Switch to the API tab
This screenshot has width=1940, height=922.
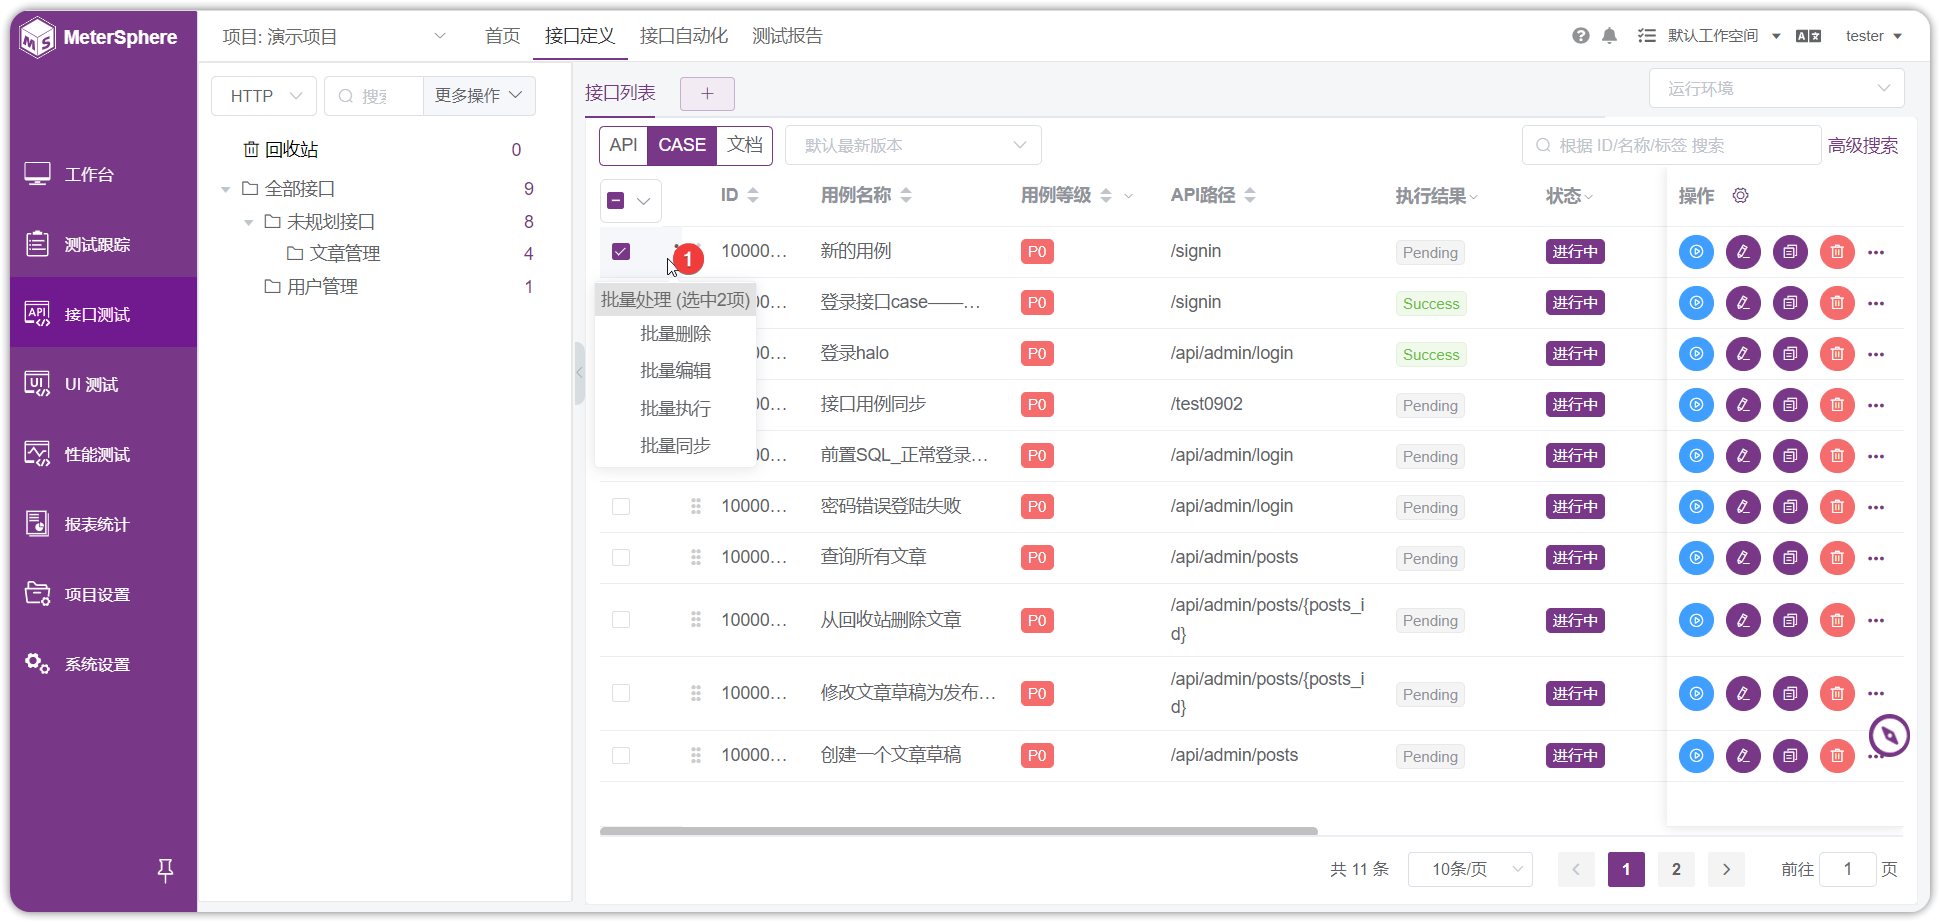click(623, 145)
